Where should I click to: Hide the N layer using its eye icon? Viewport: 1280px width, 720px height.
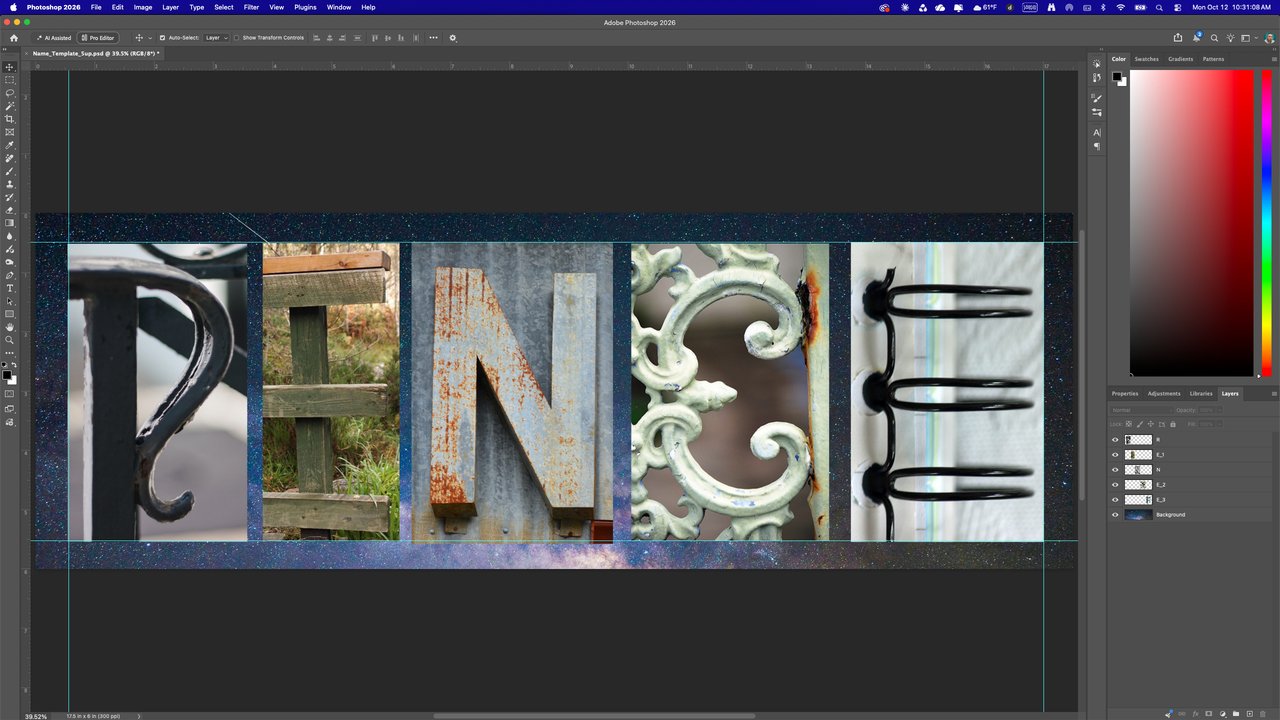click(1115, 470)
